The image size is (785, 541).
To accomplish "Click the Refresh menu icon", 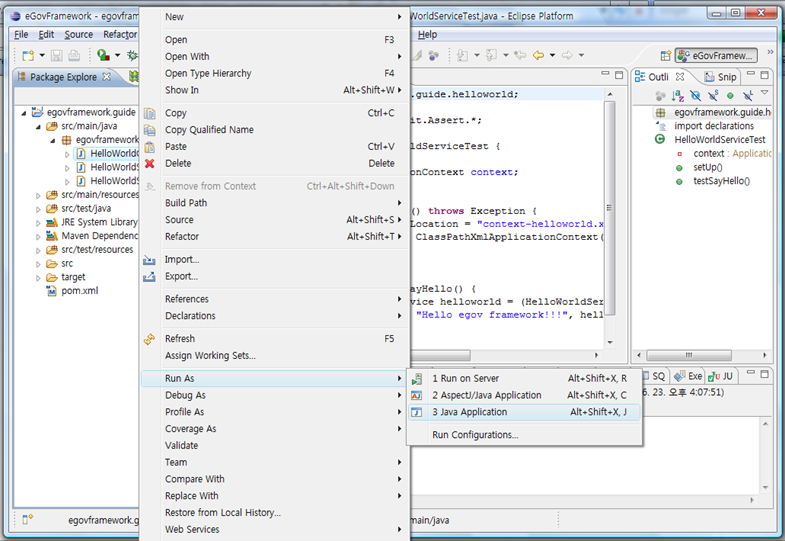I will pos(150,339).
